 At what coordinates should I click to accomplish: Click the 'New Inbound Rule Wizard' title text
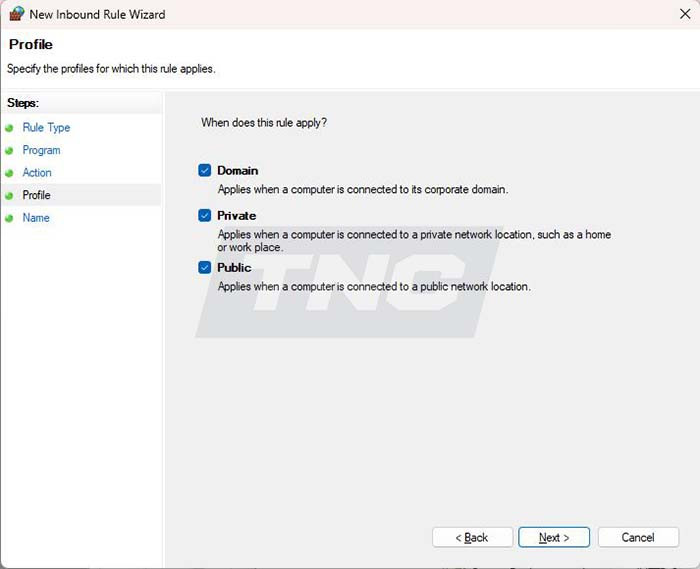tap(97, 14)
